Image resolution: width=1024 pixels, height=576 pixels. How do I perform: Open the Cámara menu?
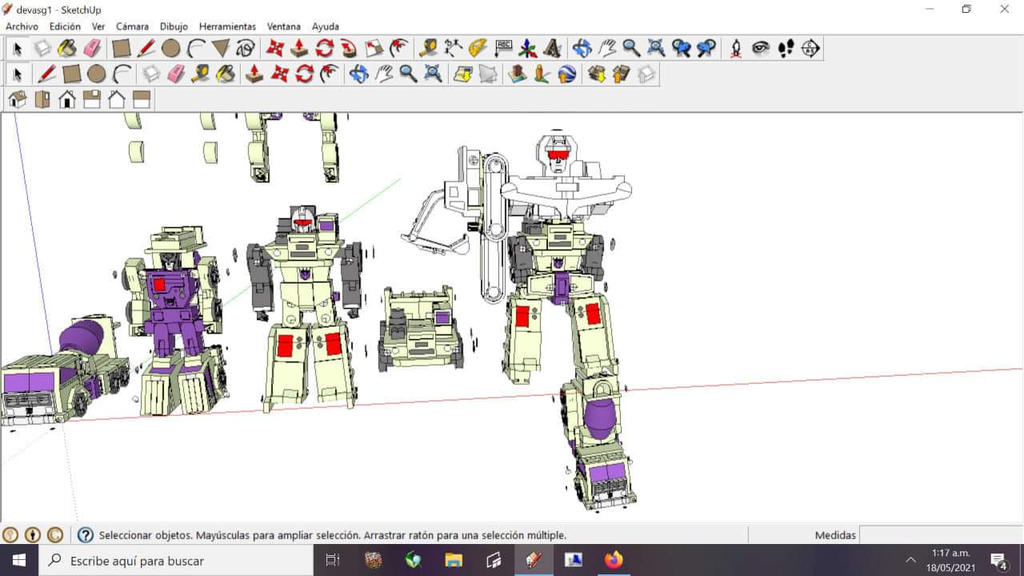click(132, 27)
